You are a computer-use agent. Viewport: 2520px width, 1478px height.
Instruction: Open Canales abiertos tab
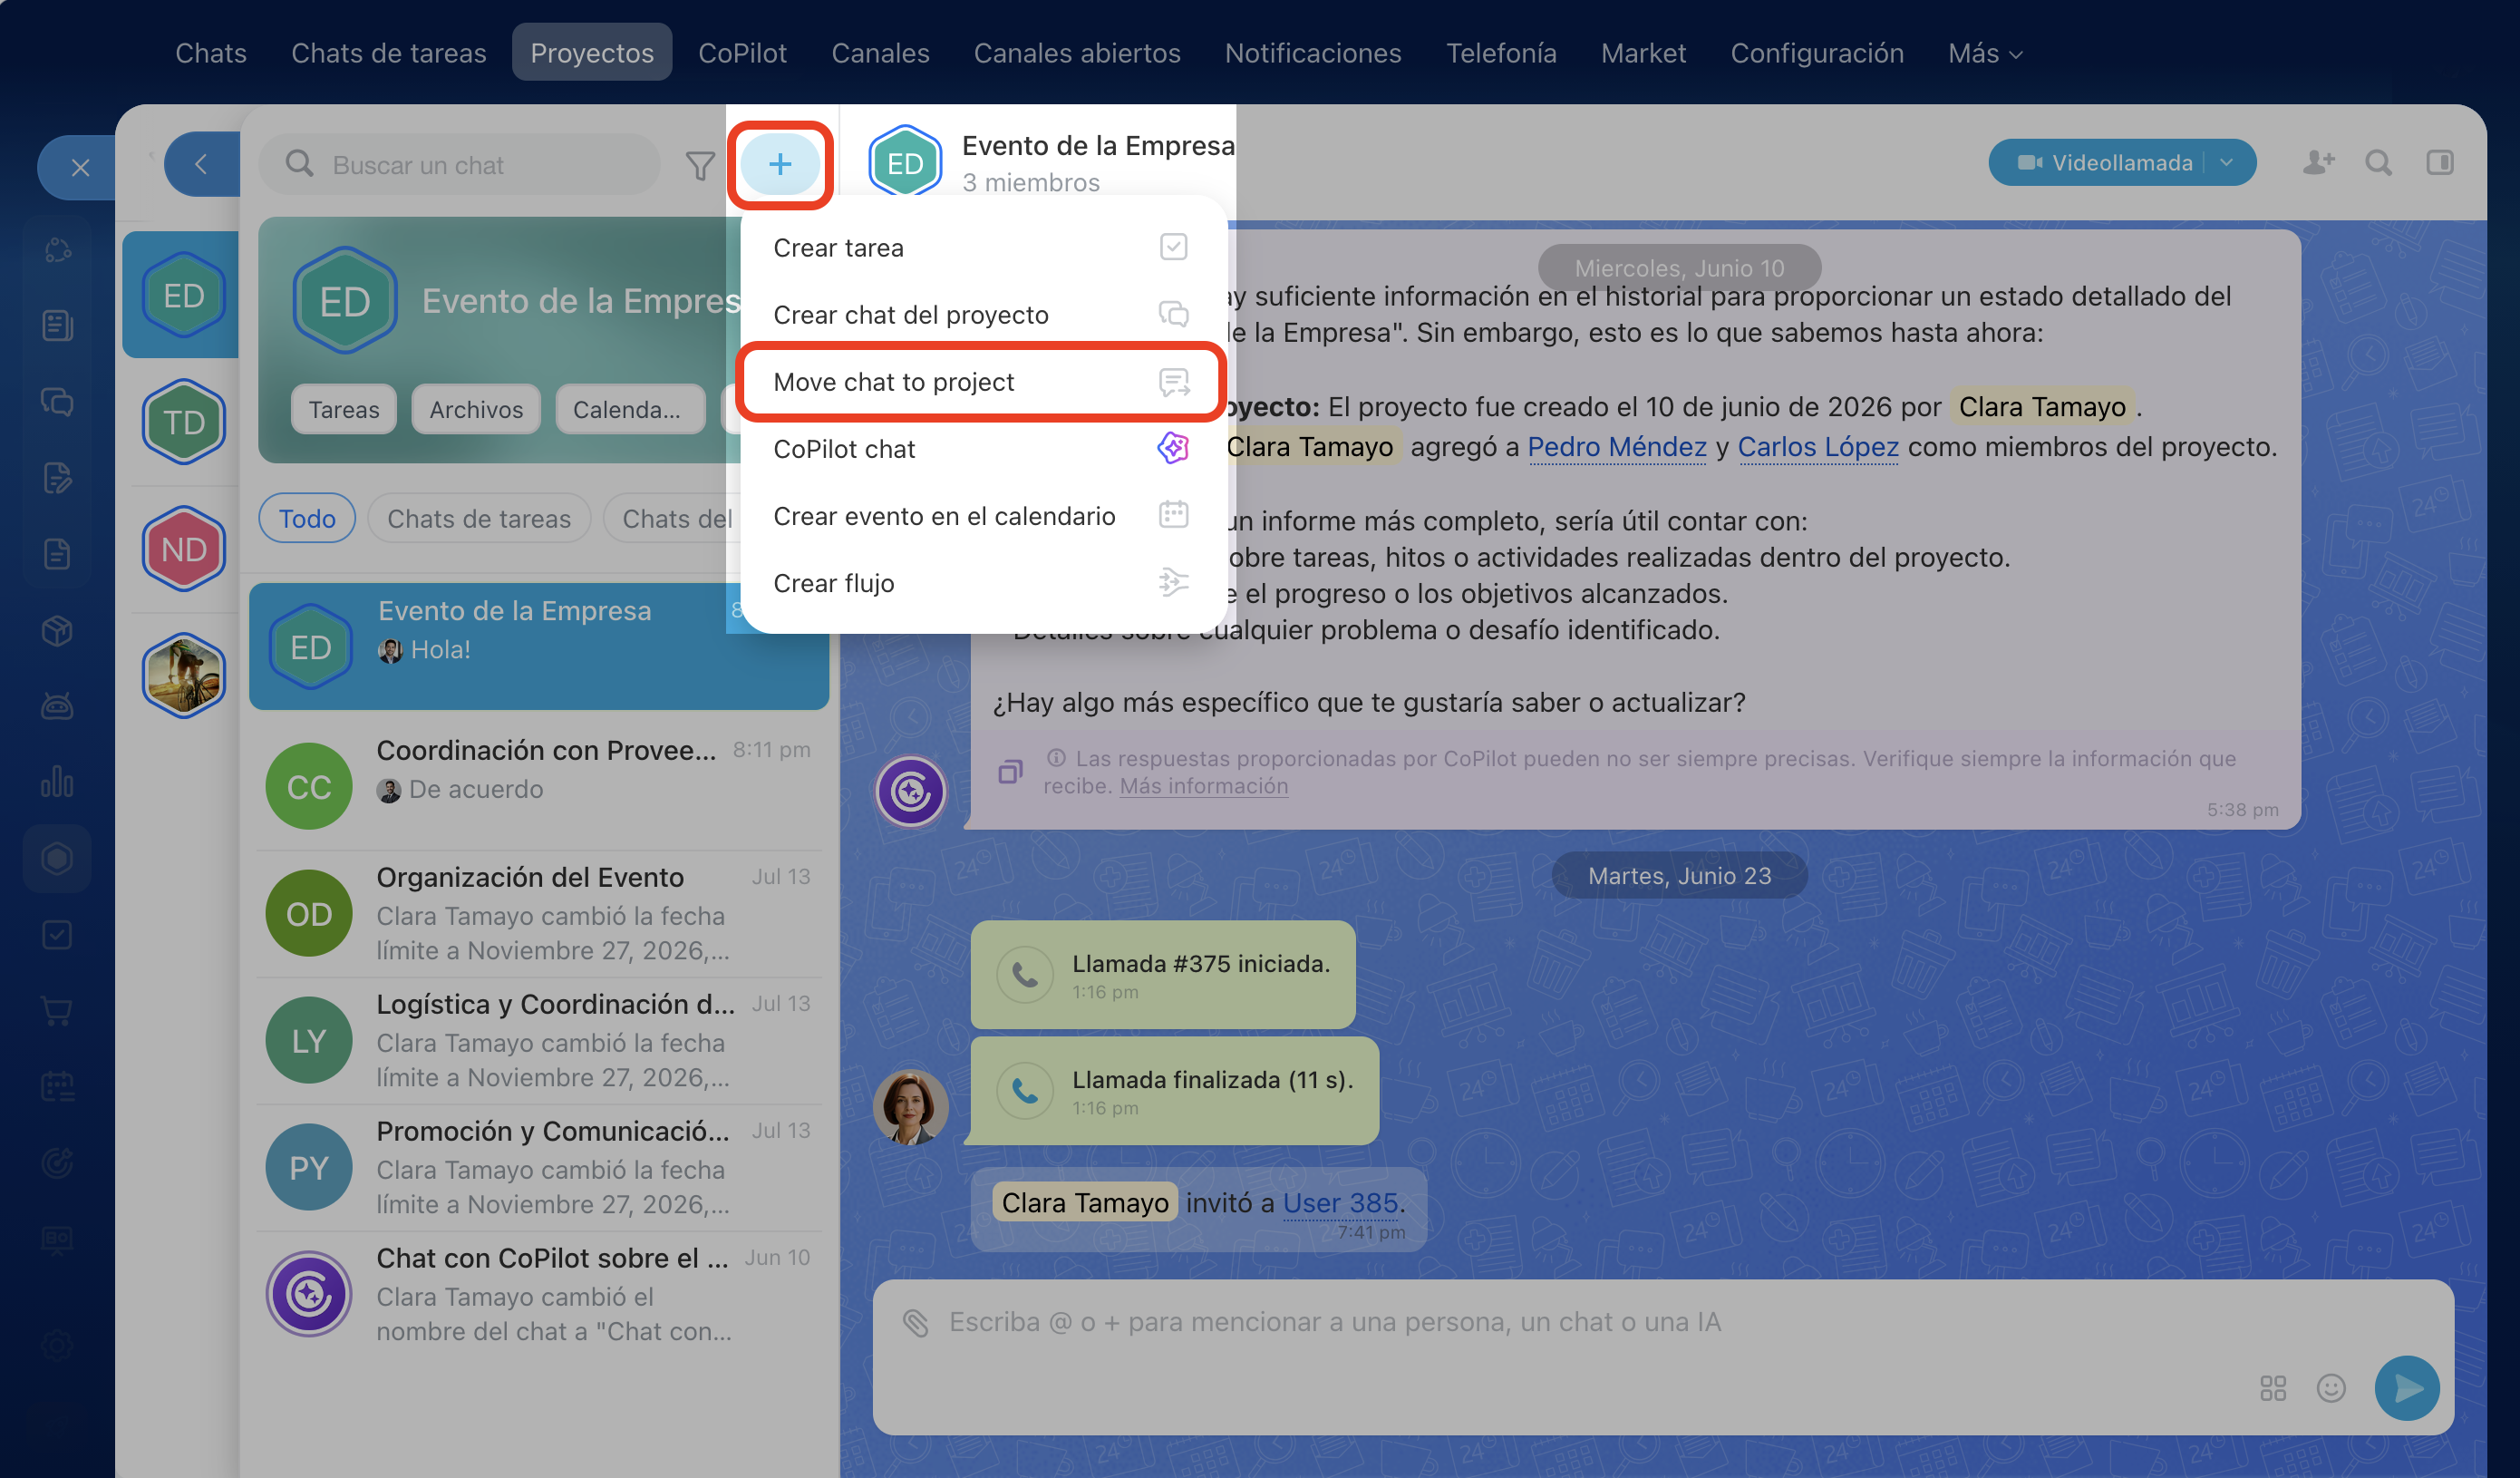point(1077,53)
